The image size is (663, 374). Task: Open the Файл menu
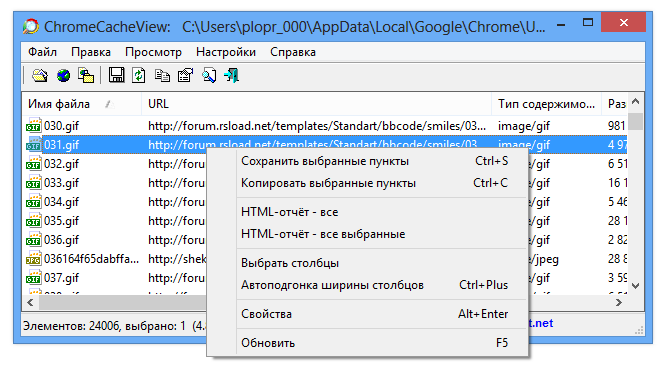tap(42, 52)
